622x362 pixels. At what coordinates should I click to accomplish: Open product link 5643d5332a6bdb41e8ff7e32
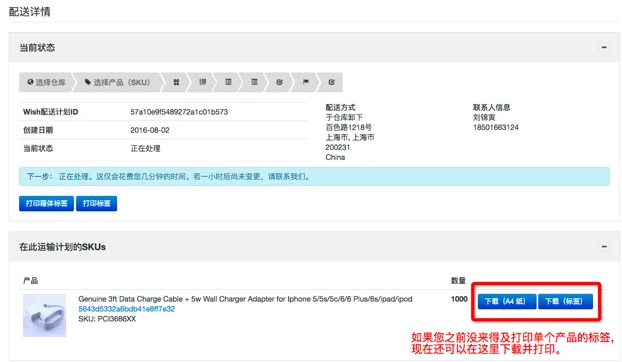(x=127, y=309)
